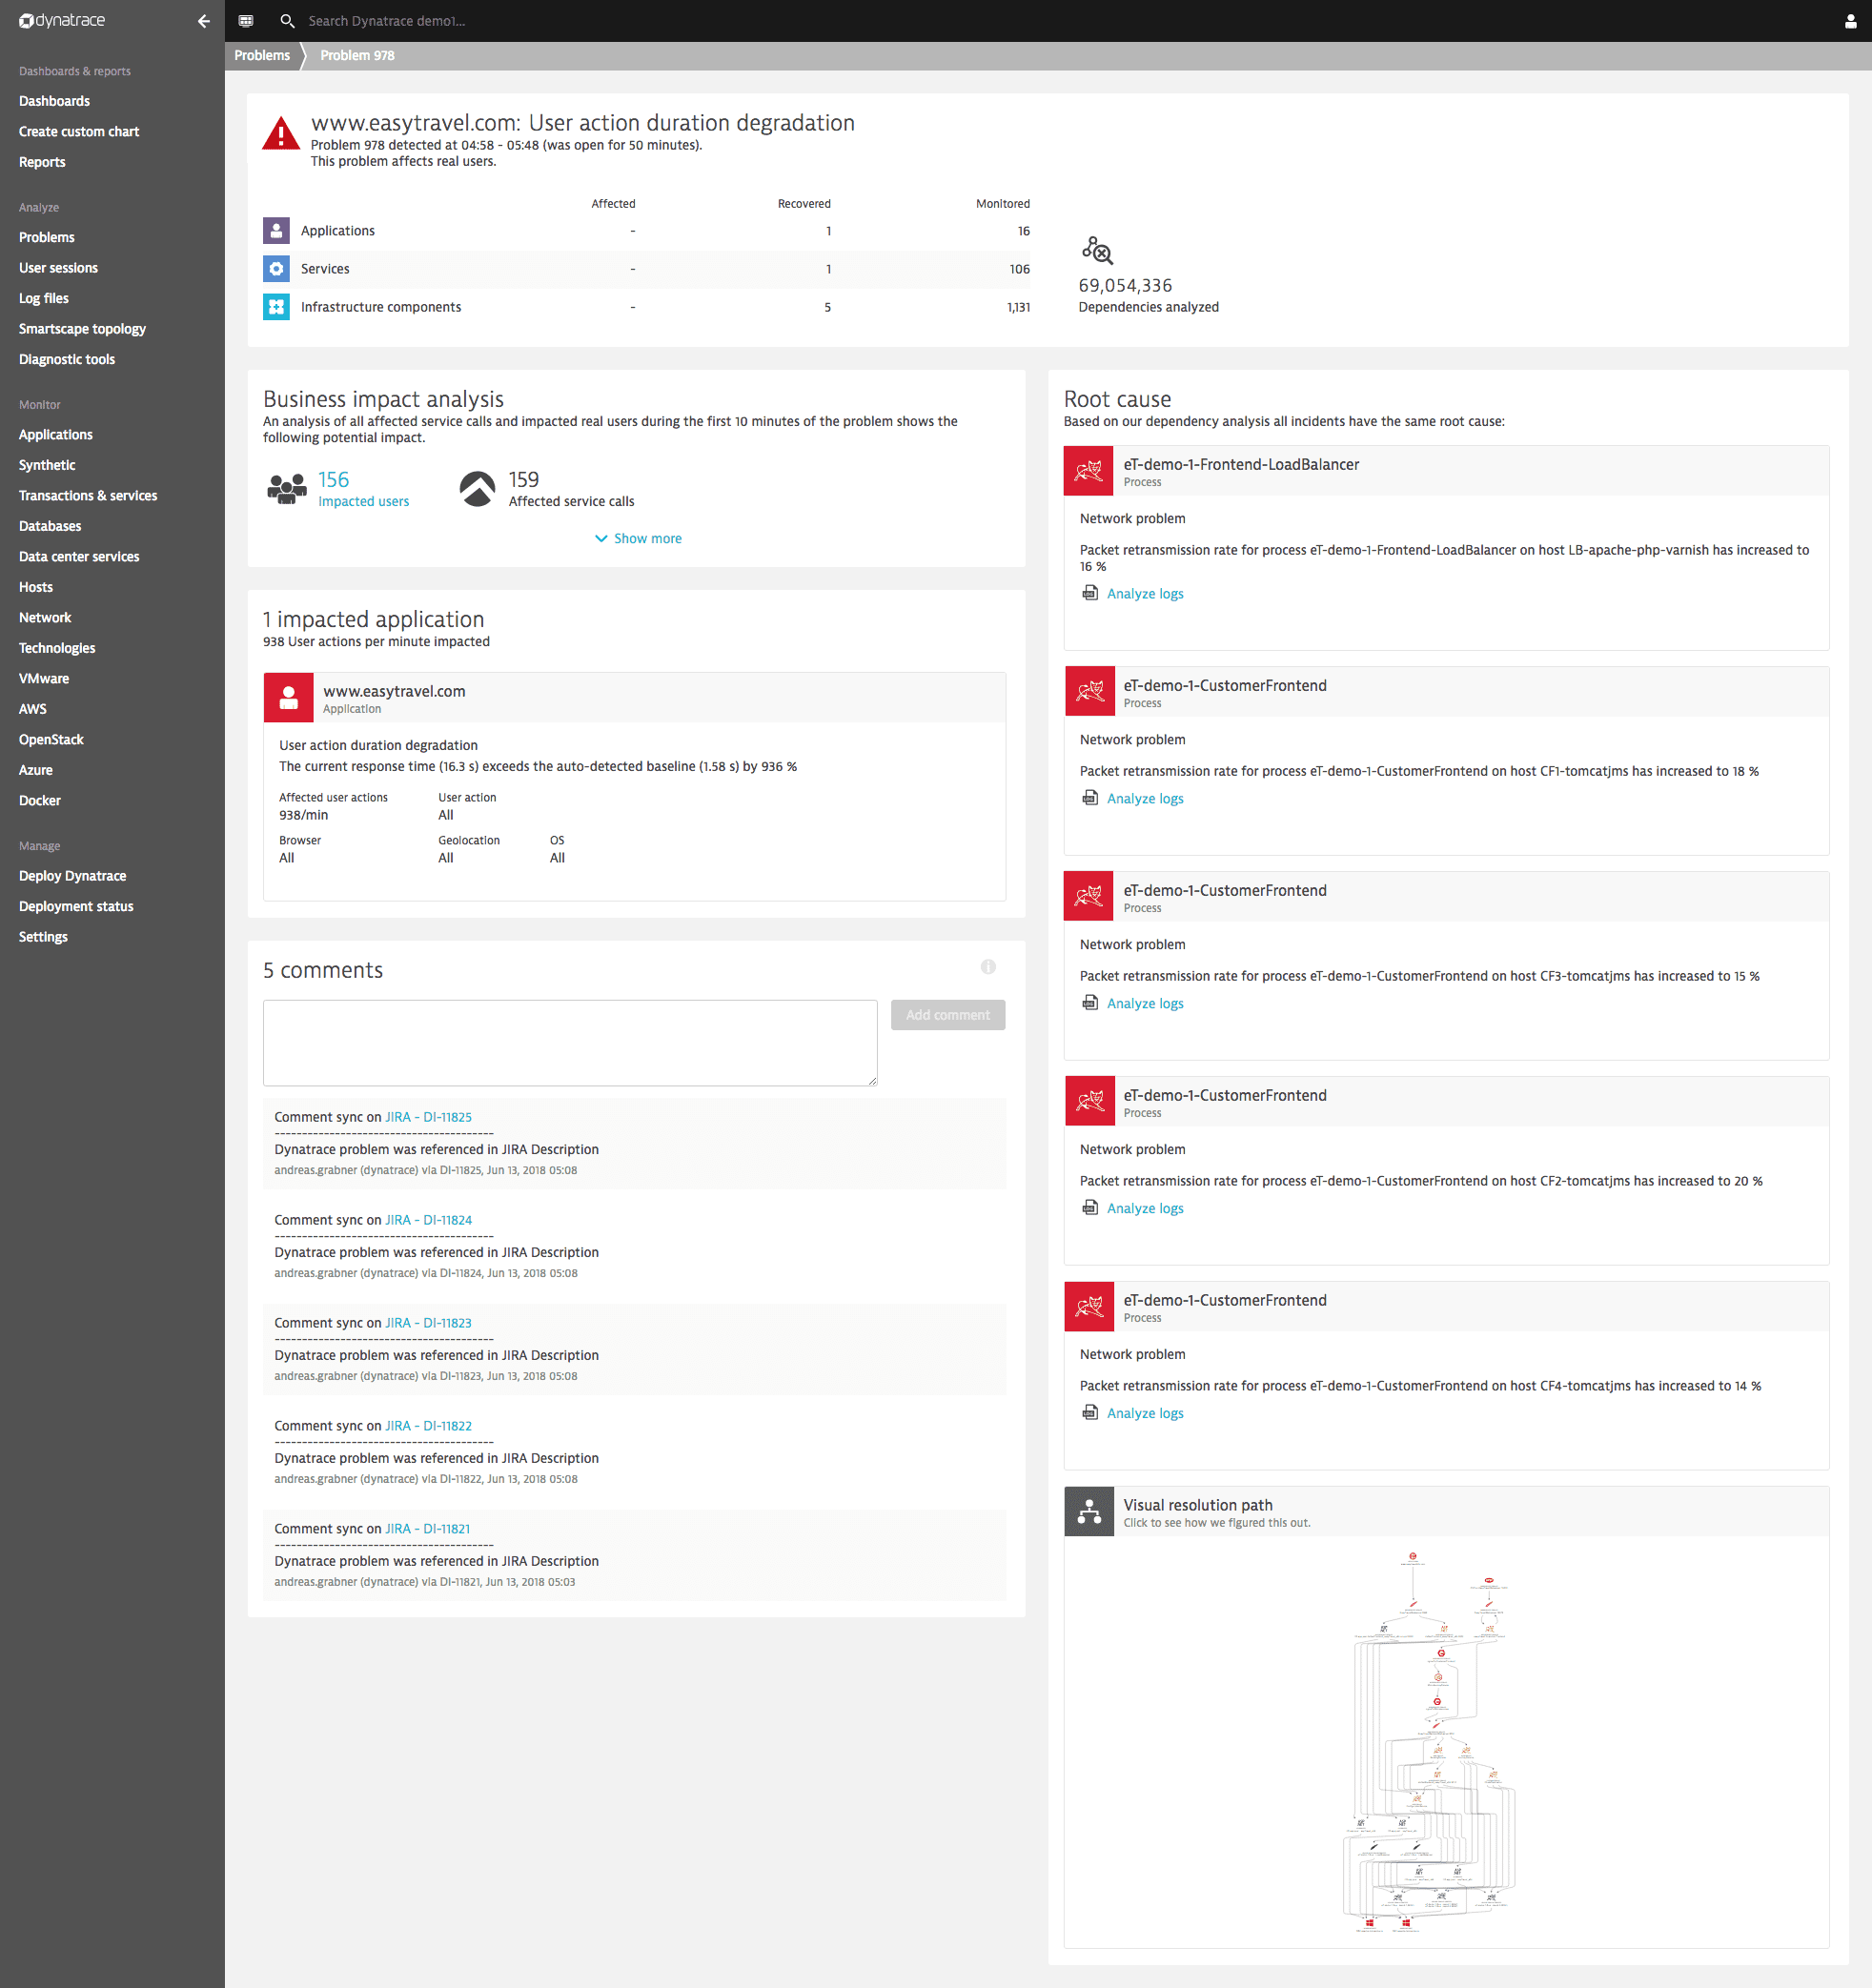Screen dimensions: 1872x1988
Task: Open User sessions in the sidebar
Action: [x=58, y=268]
